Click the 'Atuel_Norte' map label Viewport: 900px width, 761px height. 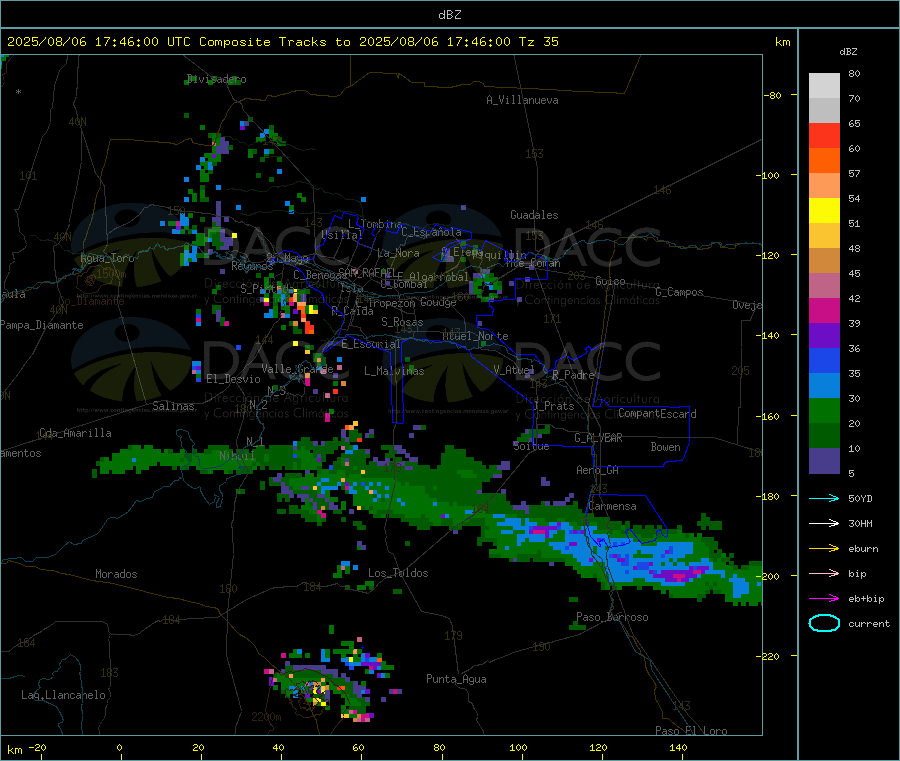475,336
